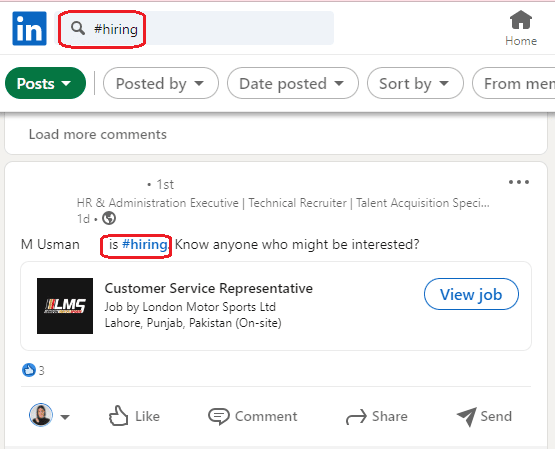The height and width of the screenshot is (449, 555).
Task: Go to Home via house icon
Action: 521,20
